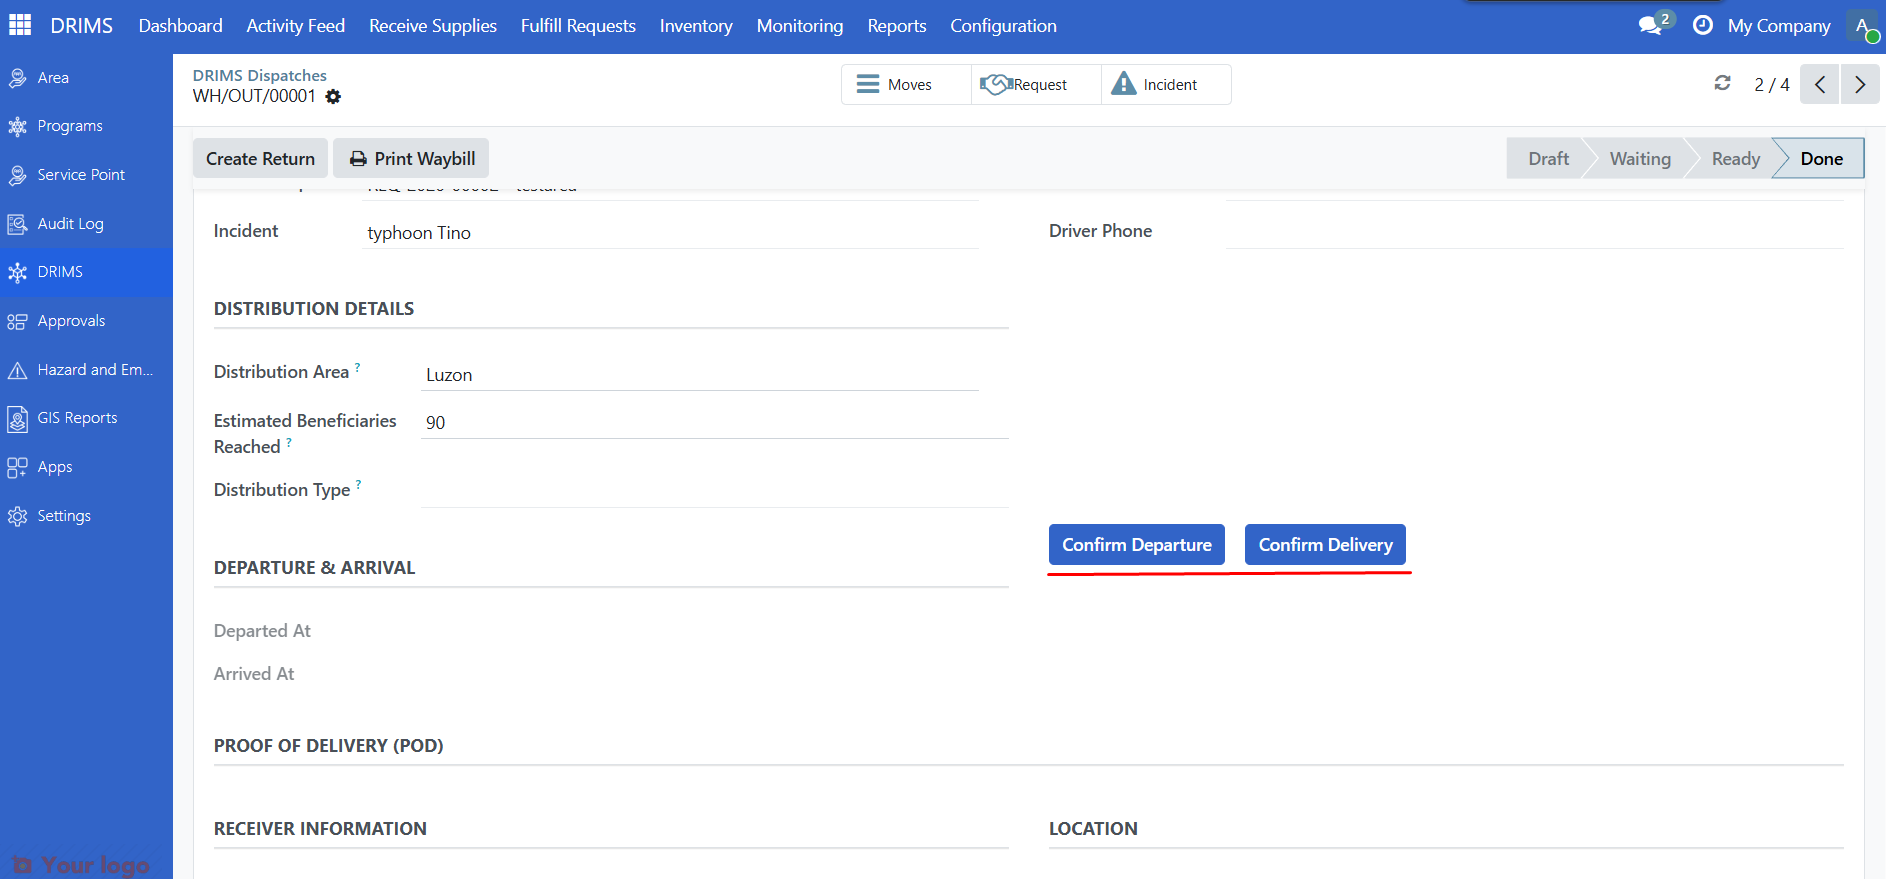
Task: Click the refresh record icon
Action: point(1722,83)
